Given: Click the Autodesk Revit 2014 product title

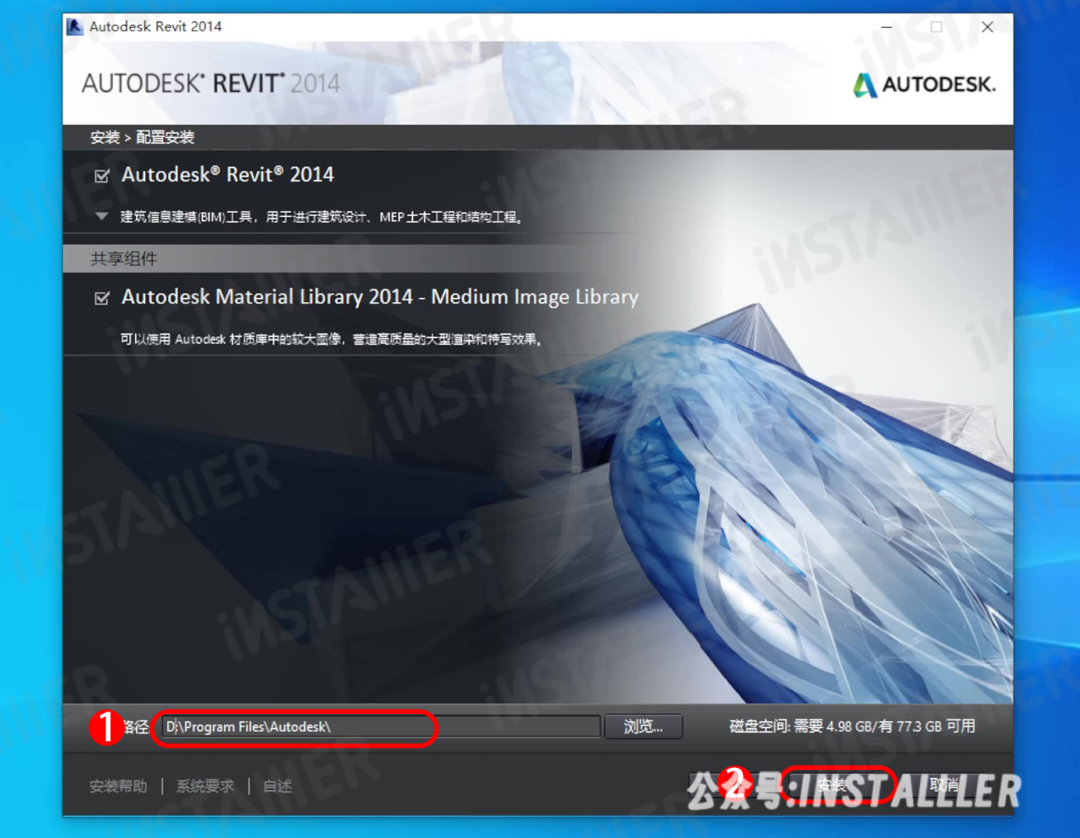Looking at the screenshot, I should pyautogui.click(x=227, y=175).
